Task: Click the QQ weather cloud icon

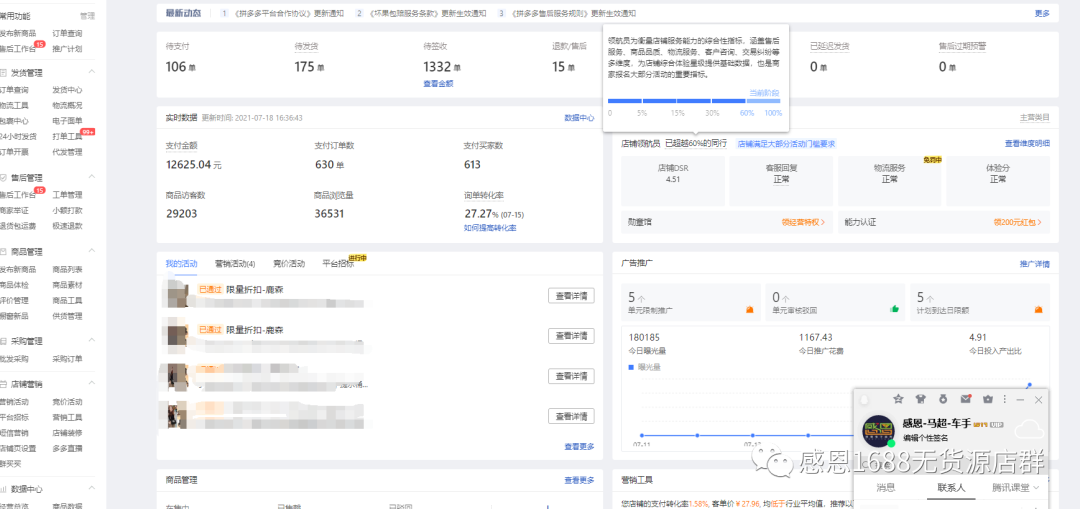Action: [x=1030, y=431]
